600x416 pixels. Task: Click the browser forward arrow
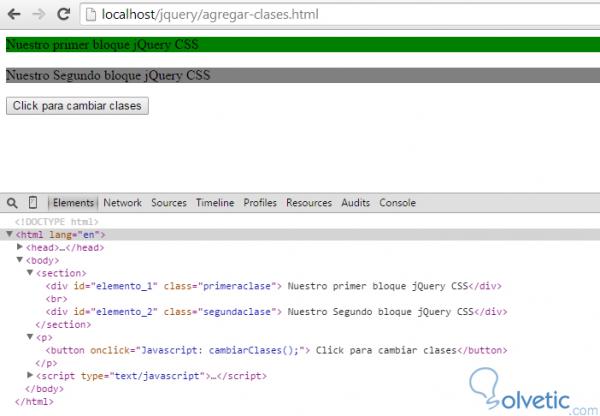39,15
